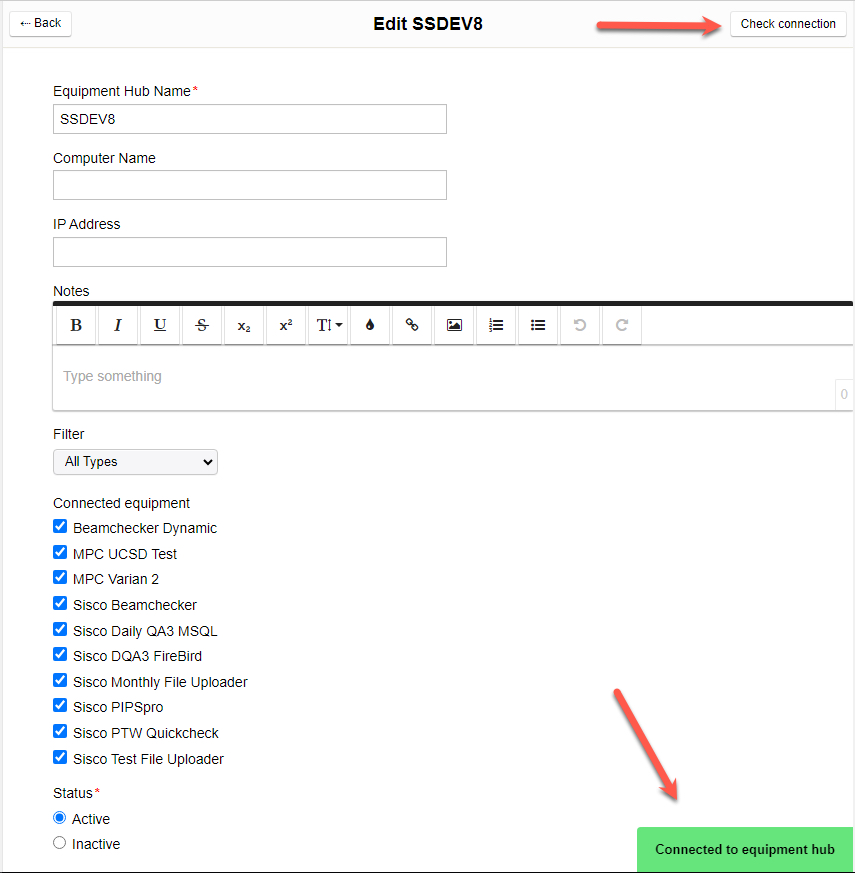
Task: Uncheck Beamchecker Dynamic equipment
Action: pos(60,527)
